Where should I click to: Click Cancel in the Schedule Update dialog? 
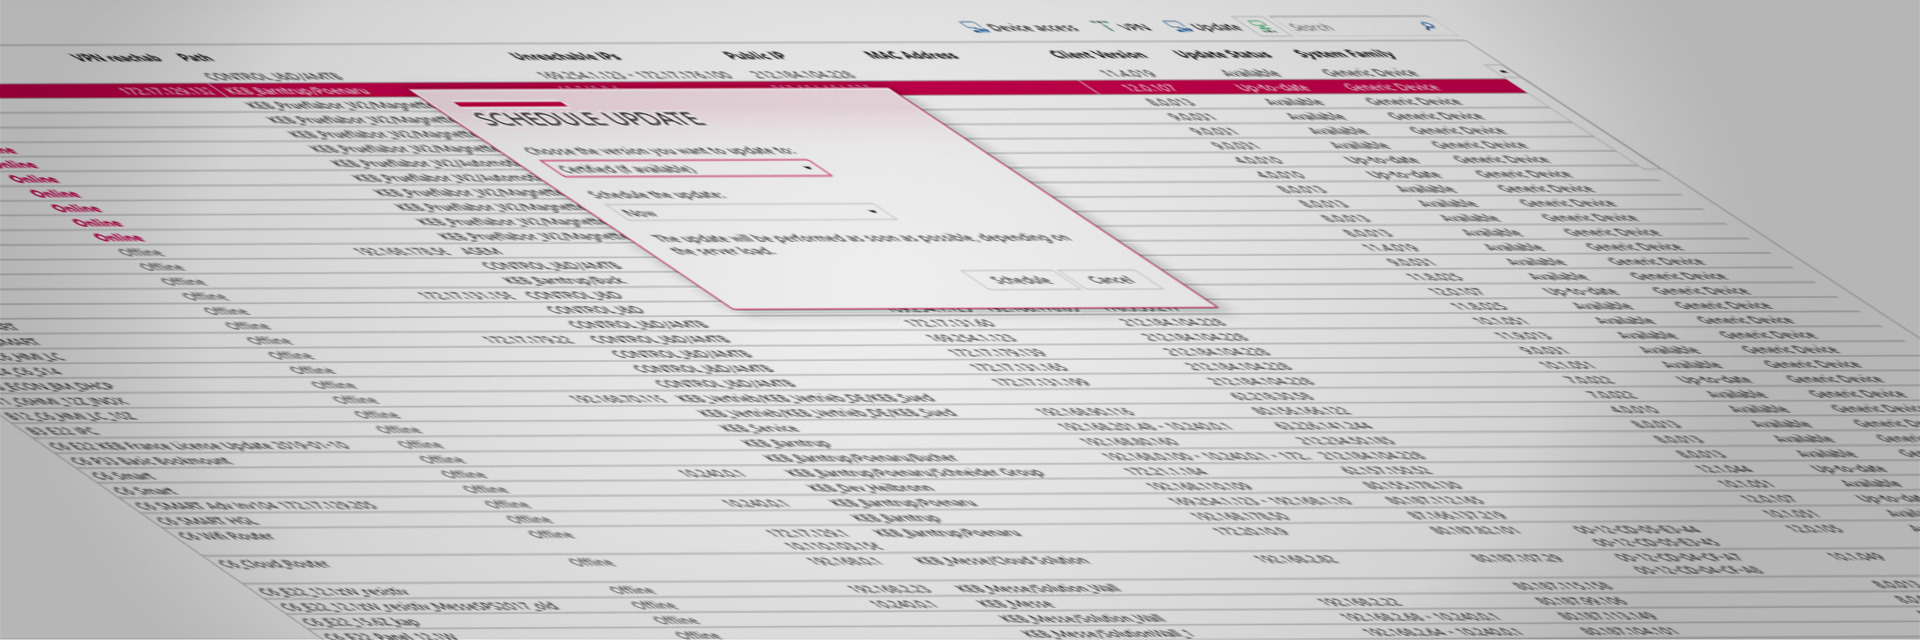[1110, 279]
